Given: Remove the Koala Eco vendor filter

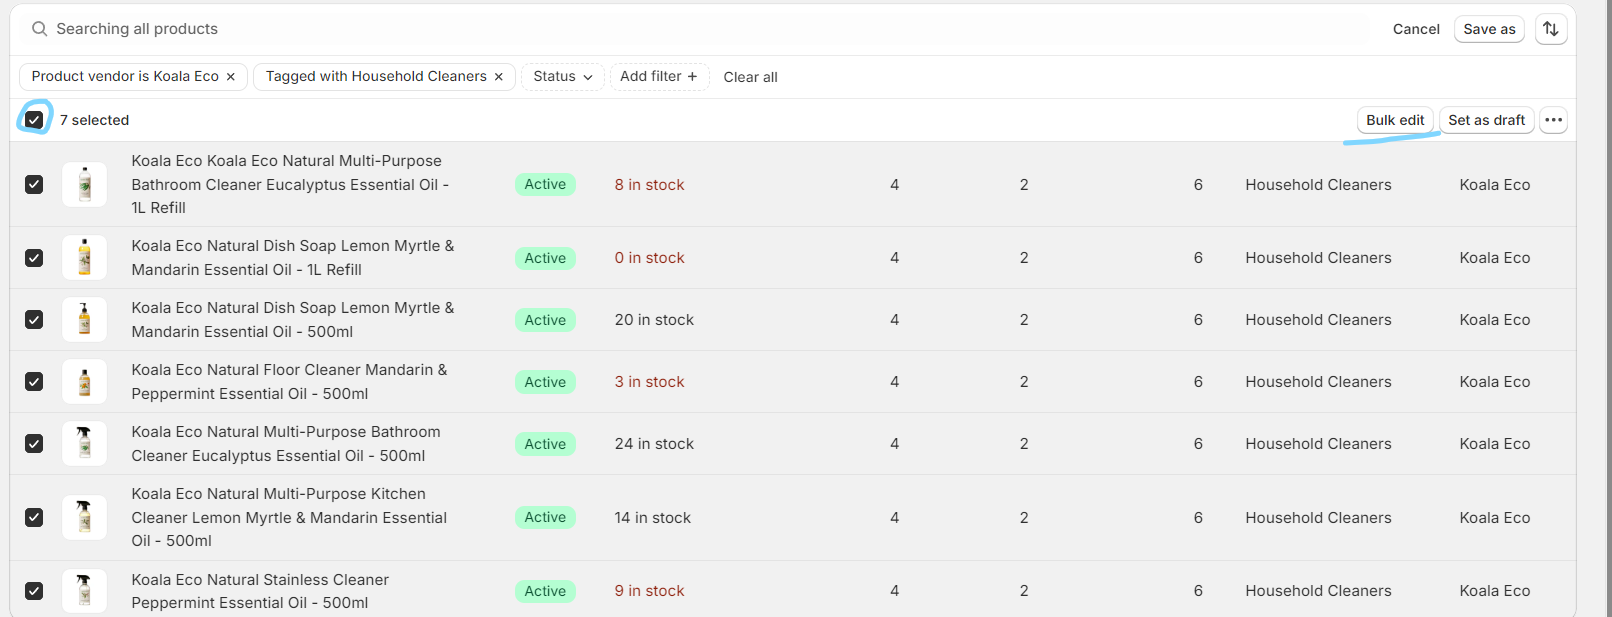Looking at the screenshot, I should click(x=231, y=77).
